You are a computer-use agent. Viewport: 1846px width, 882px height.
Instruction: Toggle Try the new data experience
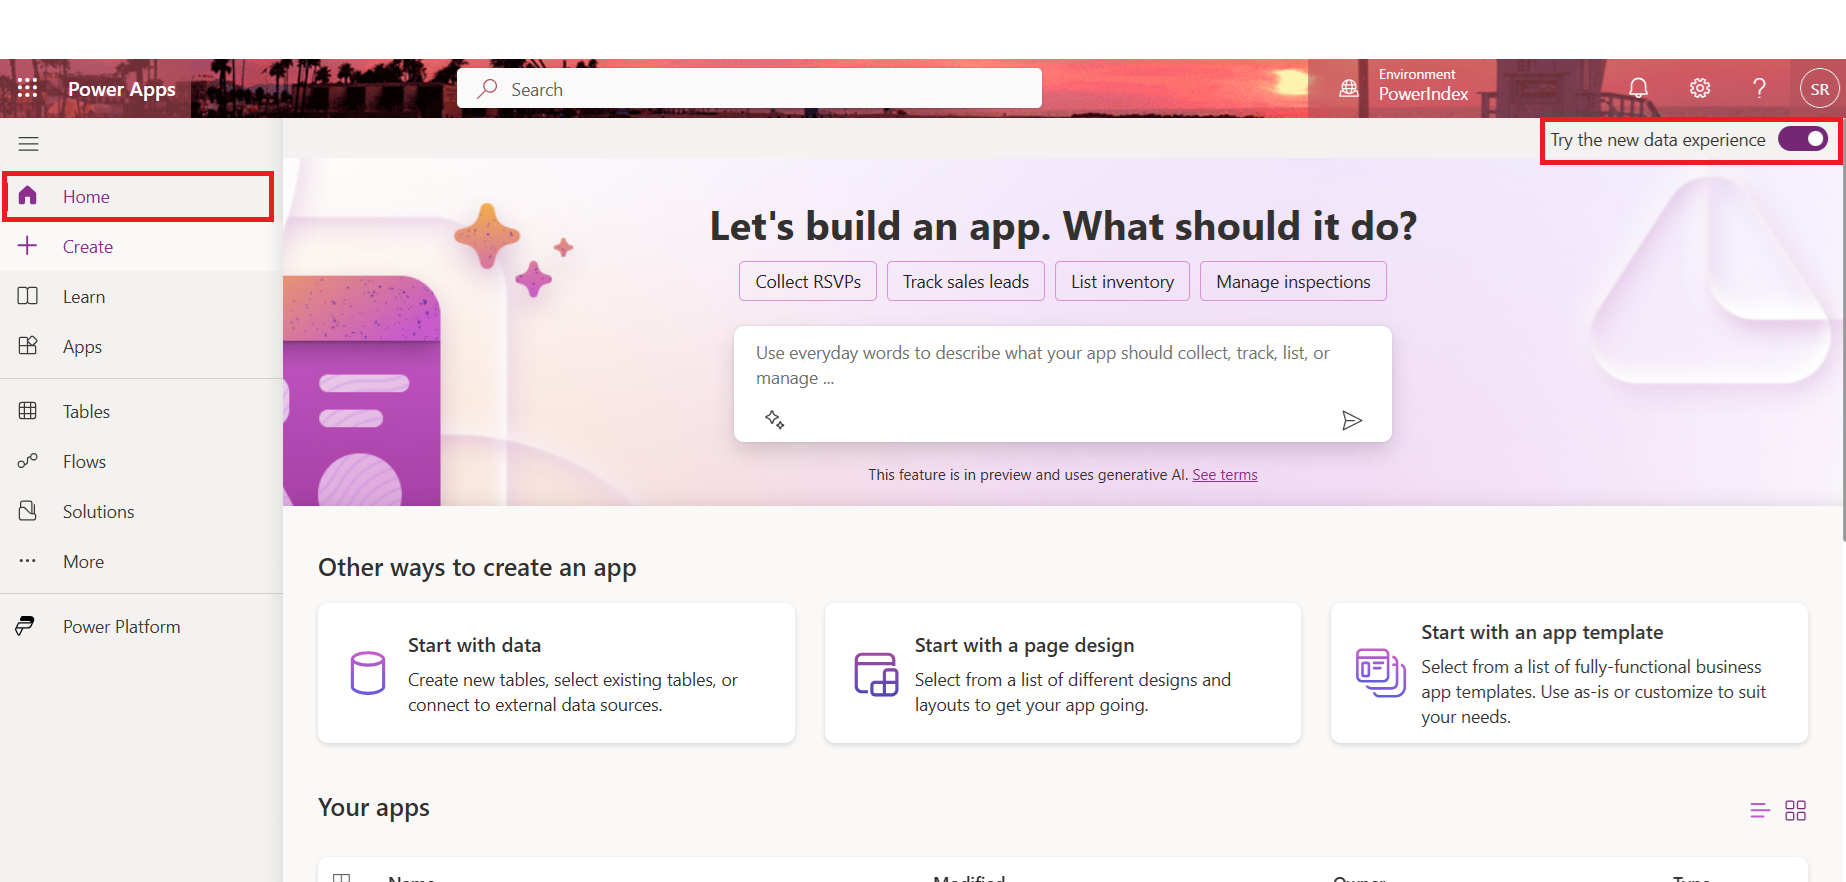pyautogui.click(x=1802, y=140)
